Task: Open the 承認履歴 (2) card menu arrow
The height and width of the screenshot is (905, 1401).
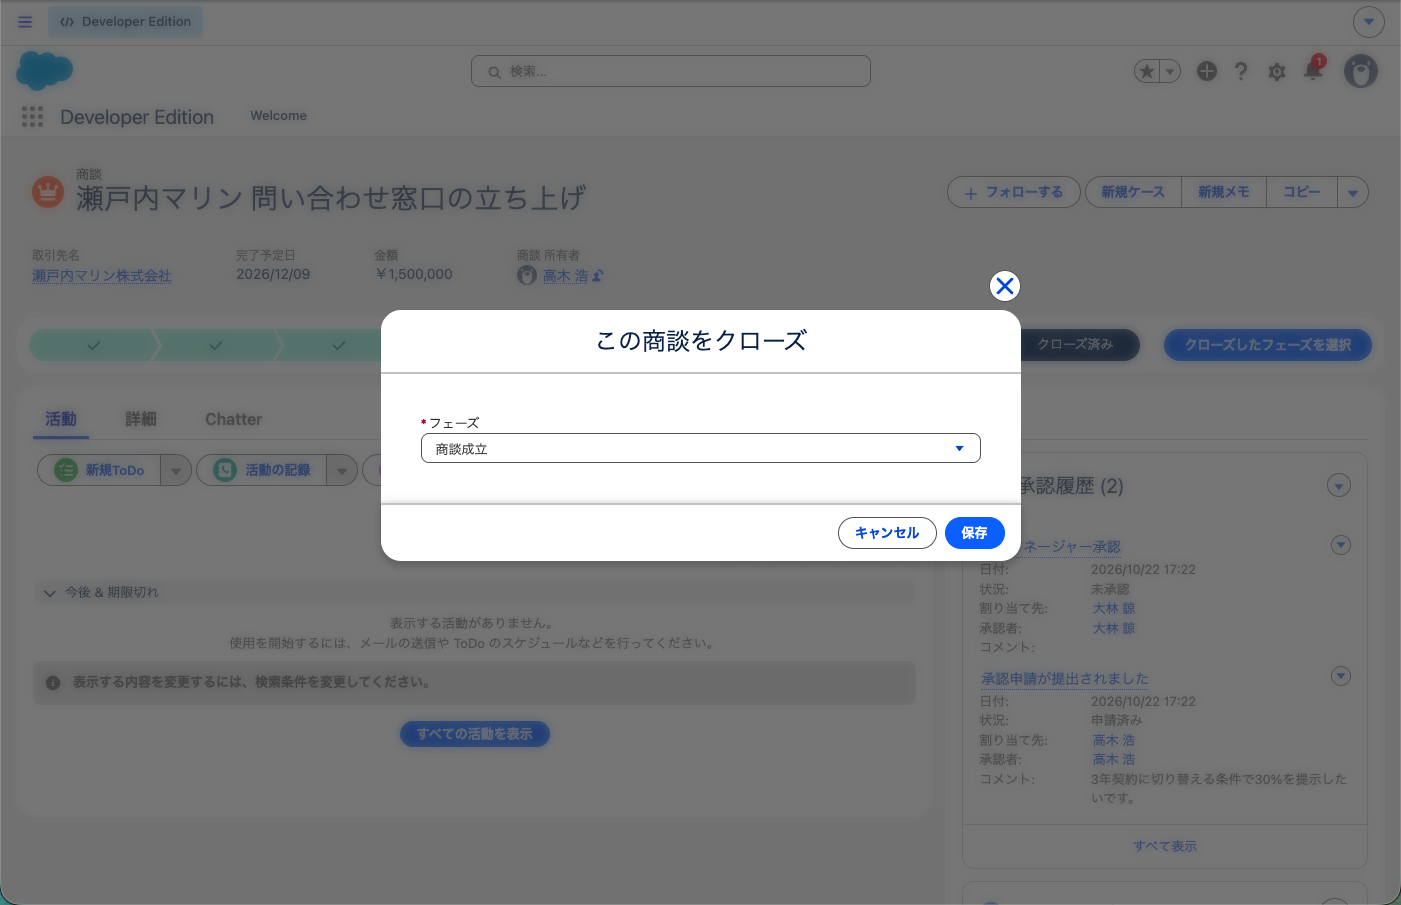Action: point(1339,486)
